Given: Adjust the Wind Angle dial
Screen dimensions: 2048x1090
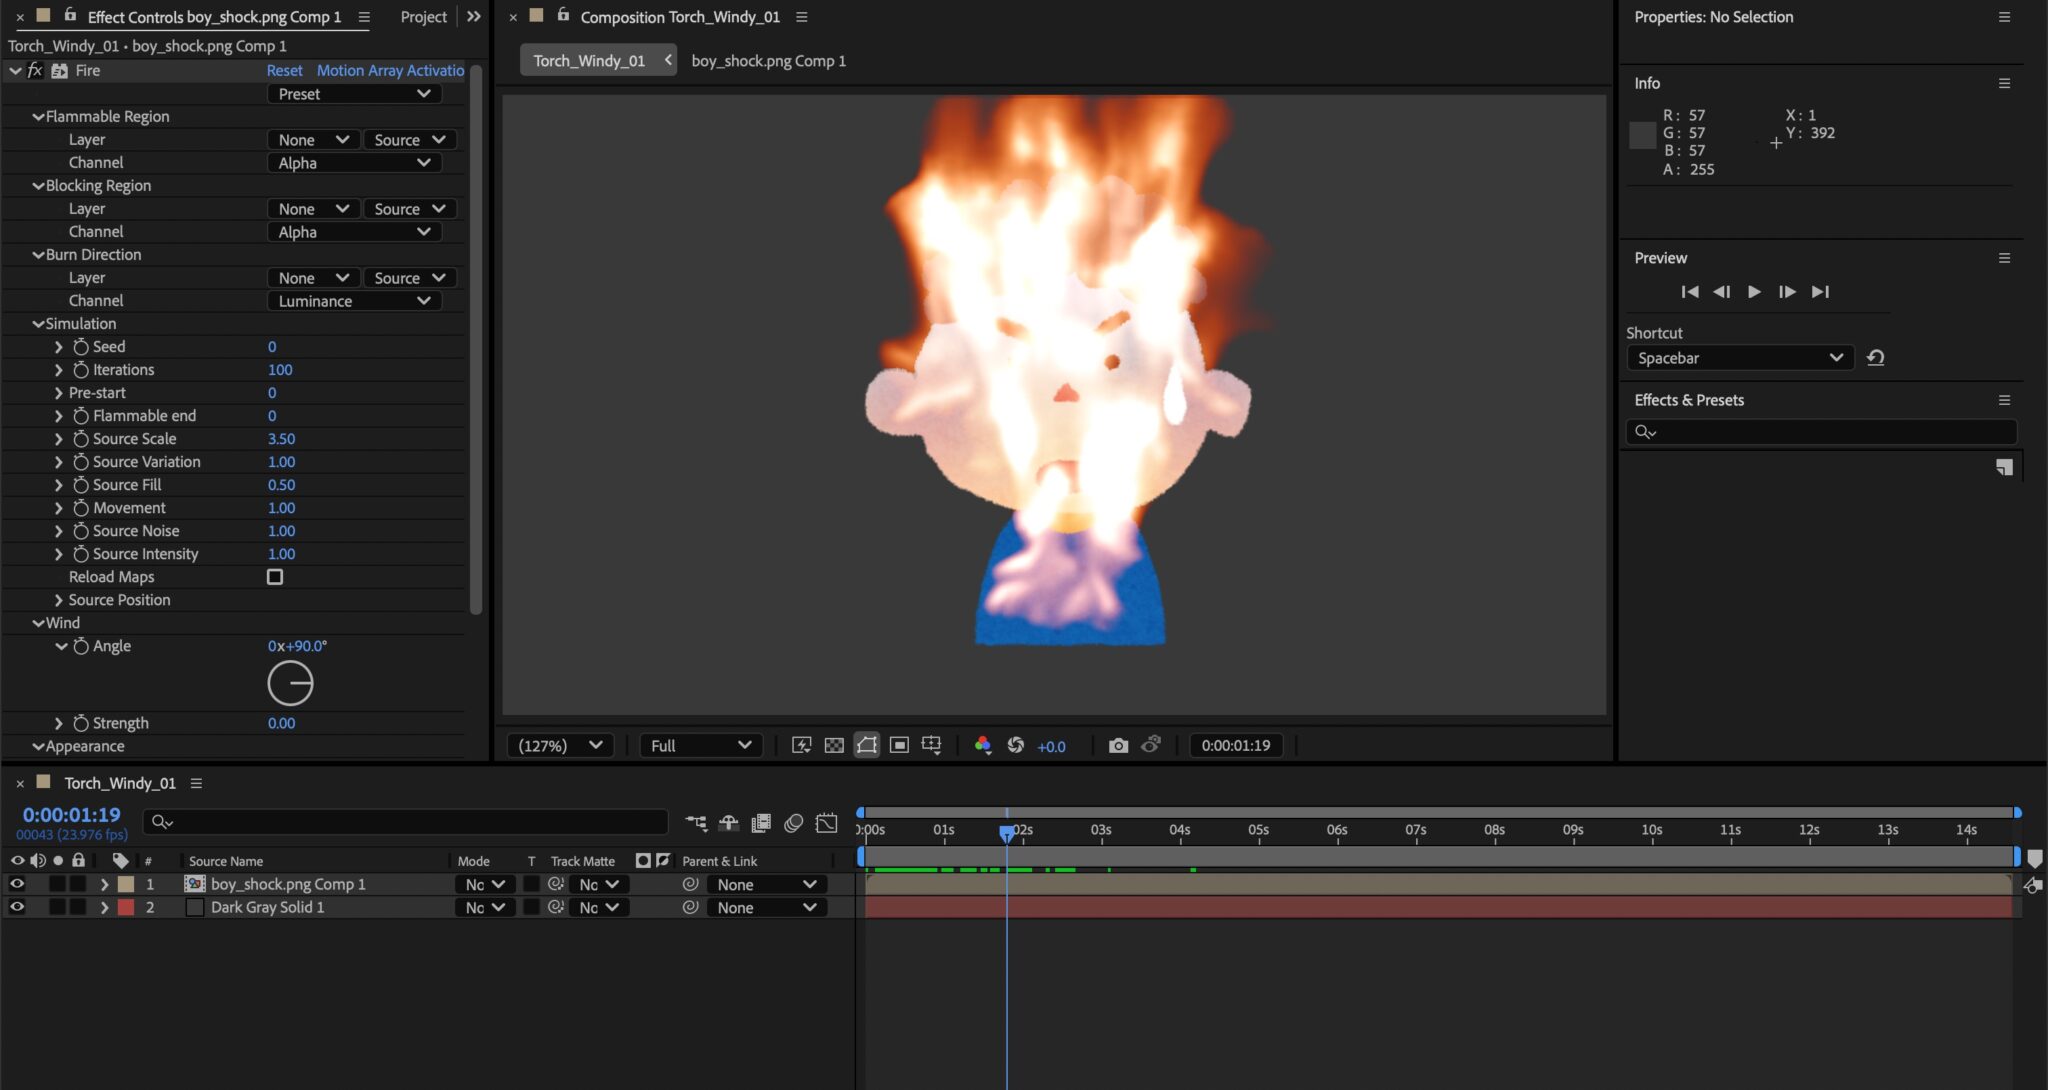Looking at the screenshot, I should (x=291, y=682).
